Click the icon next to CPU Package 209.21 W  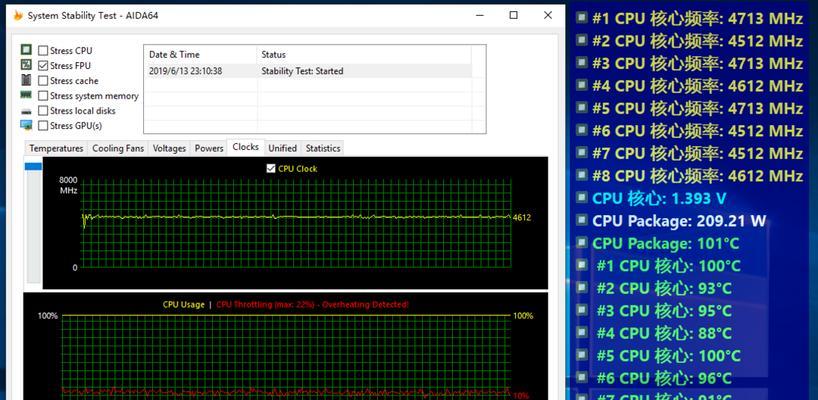[582, 220]
